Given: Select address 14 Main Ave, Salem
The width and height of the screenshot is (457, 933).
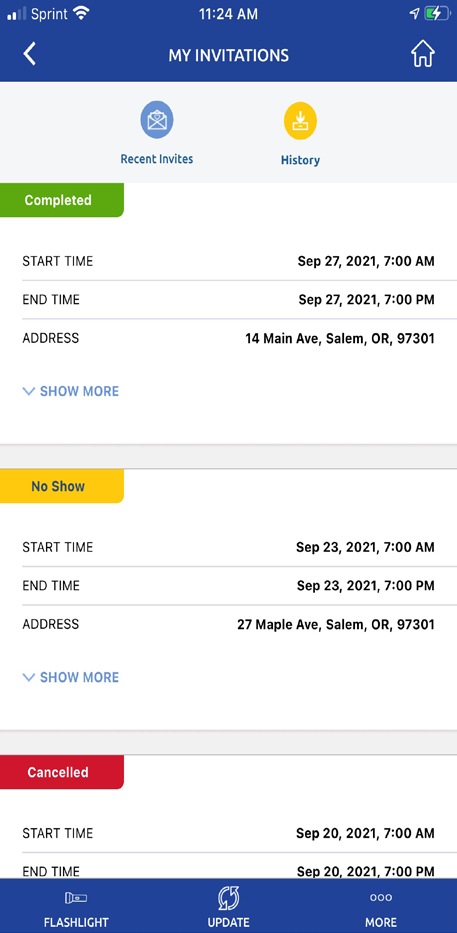Looking at the screenshot, I should pyautogui.click(x=340, y=339).
